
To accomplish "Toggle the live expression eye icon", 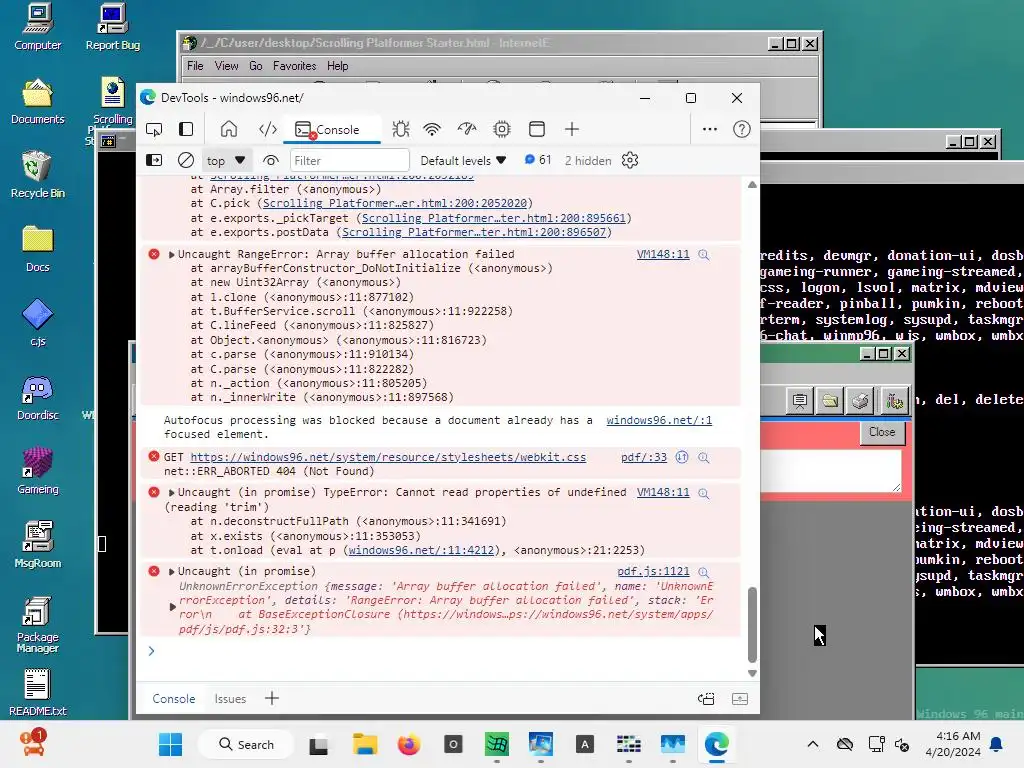I will click(270, 160).
